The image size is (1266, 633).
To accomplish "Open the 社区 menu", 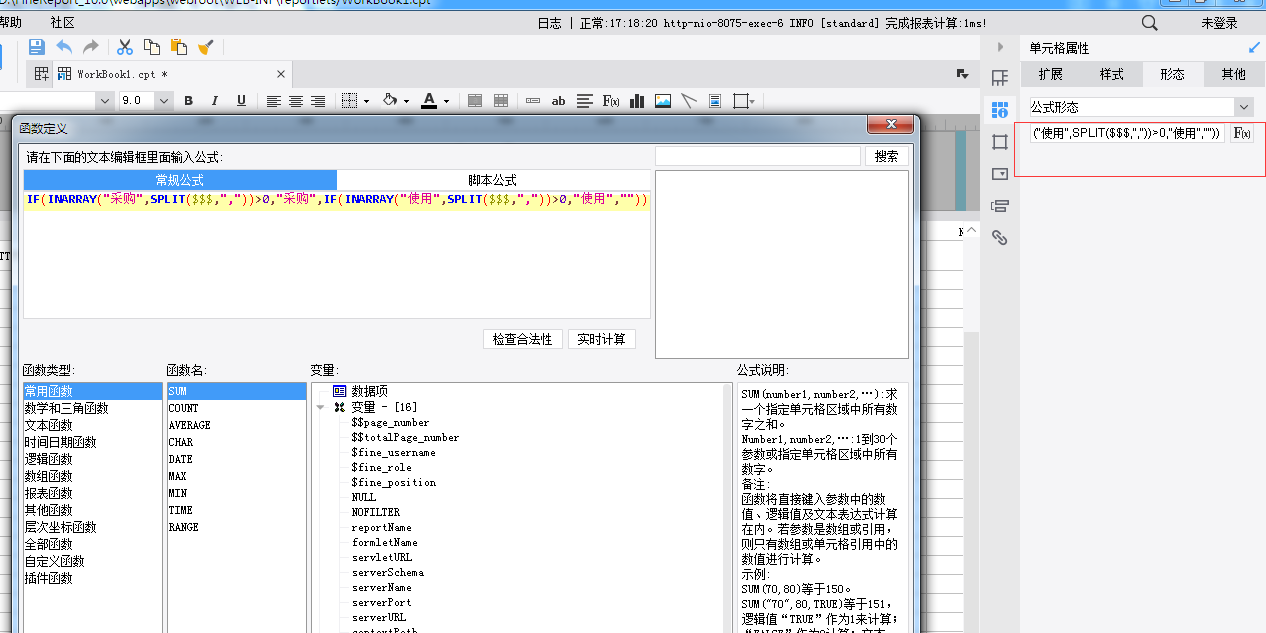I will [x=62, y=22].
